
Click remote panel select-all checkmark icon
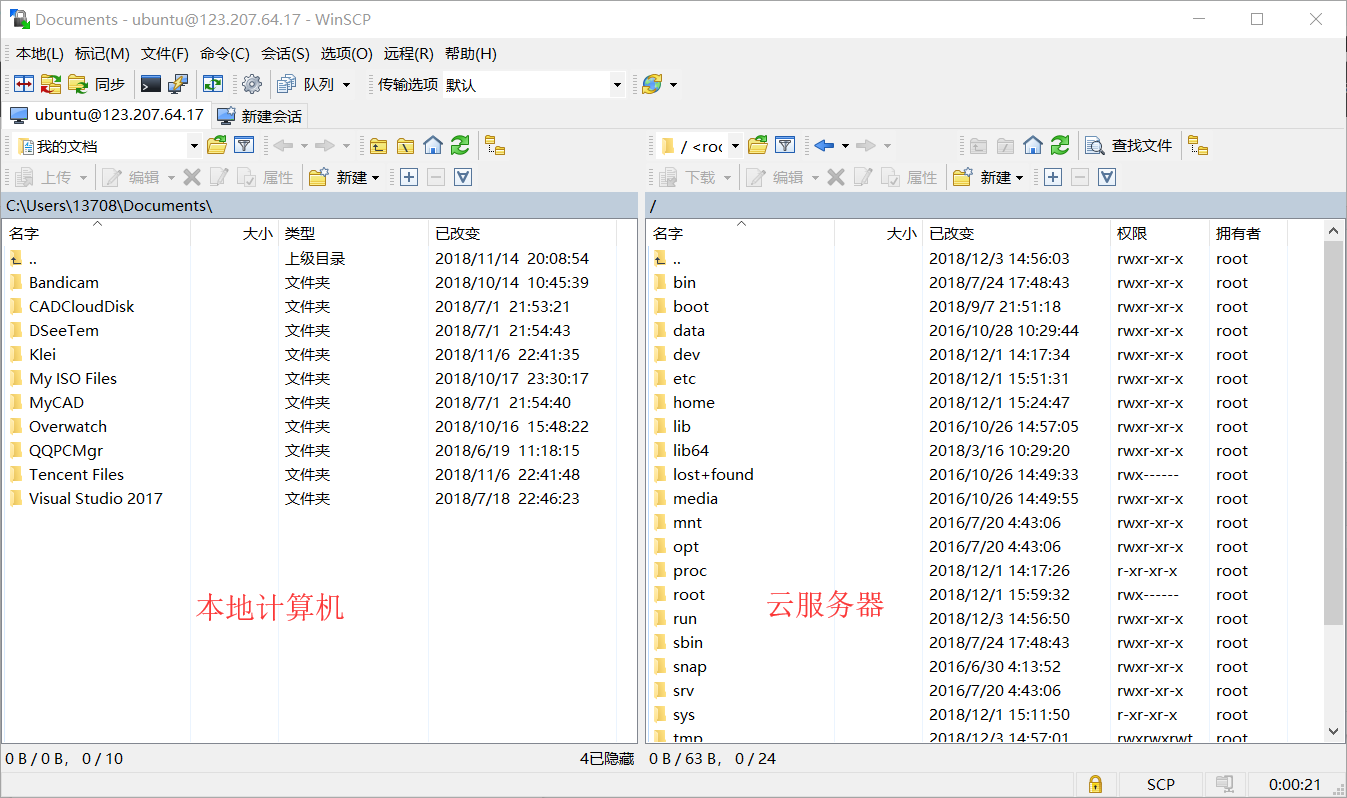click(x=1106, y=177)
